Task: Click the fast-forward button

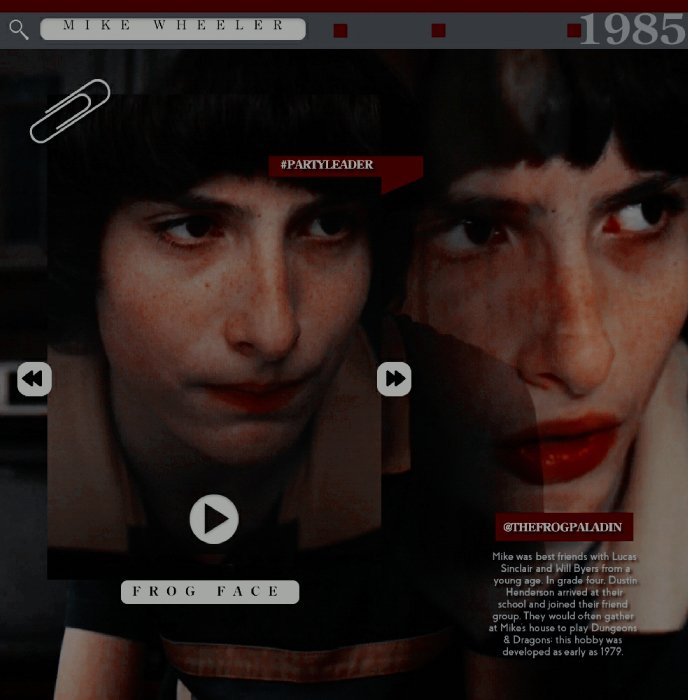Action: [394, 379]
